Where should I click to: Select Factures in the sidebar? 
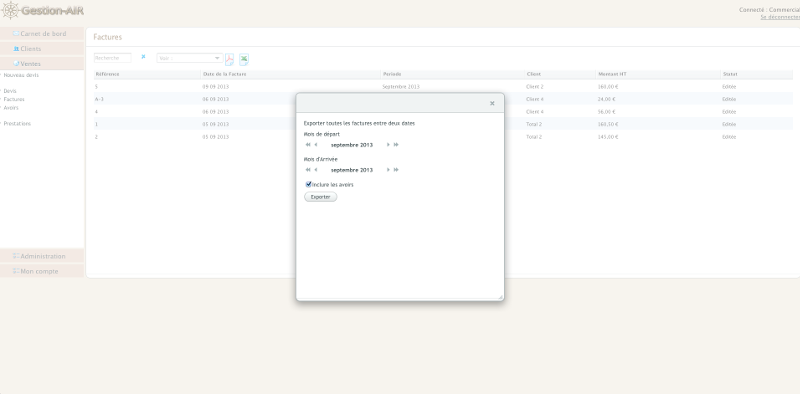click(14, 100)
